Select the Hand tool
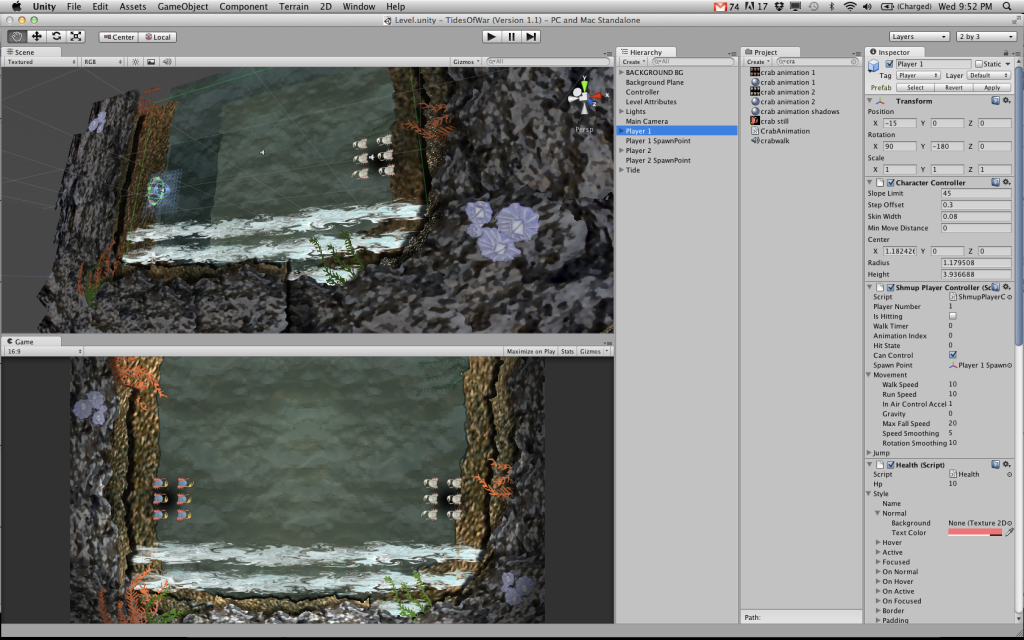 (17, 37)
